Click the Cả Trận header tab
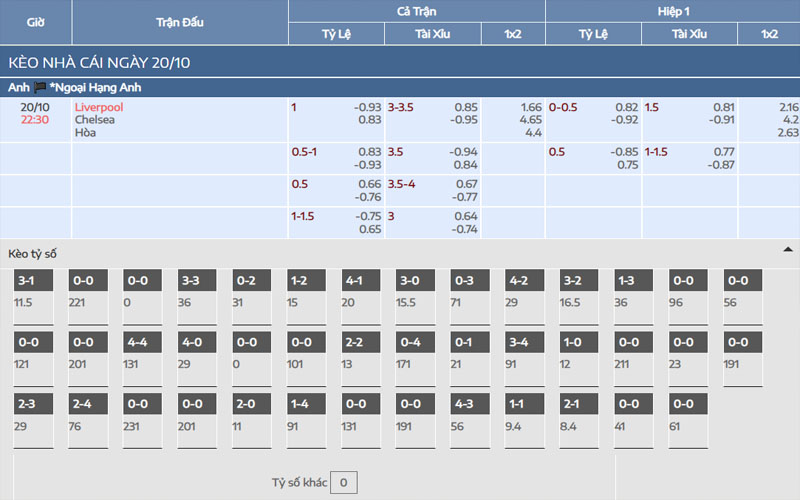Viewport: 800px width, 500px height. 416,11
